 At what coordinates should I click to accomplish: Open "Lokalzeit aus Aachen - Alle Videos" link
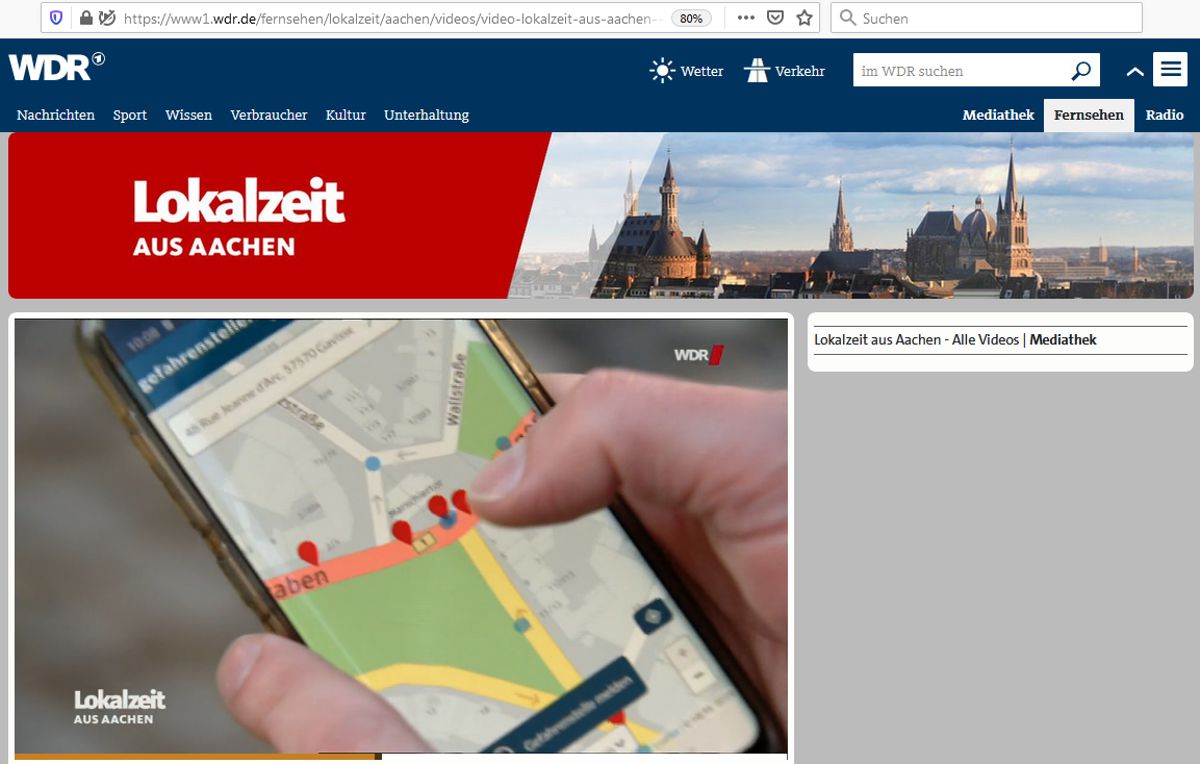916,340
